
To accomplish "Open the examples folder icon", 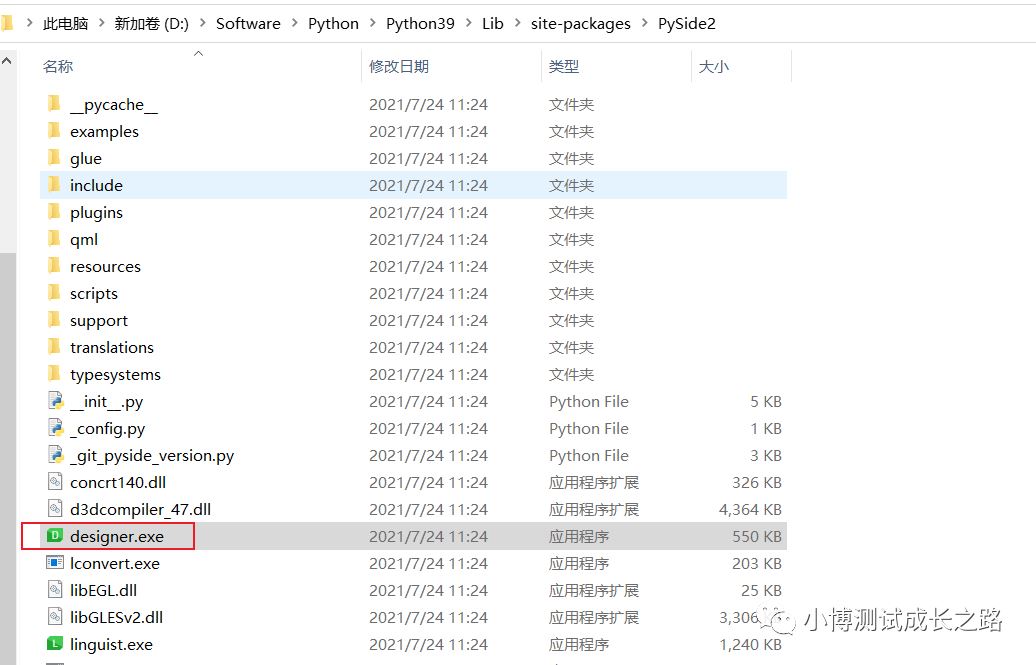I will [55, 131].
